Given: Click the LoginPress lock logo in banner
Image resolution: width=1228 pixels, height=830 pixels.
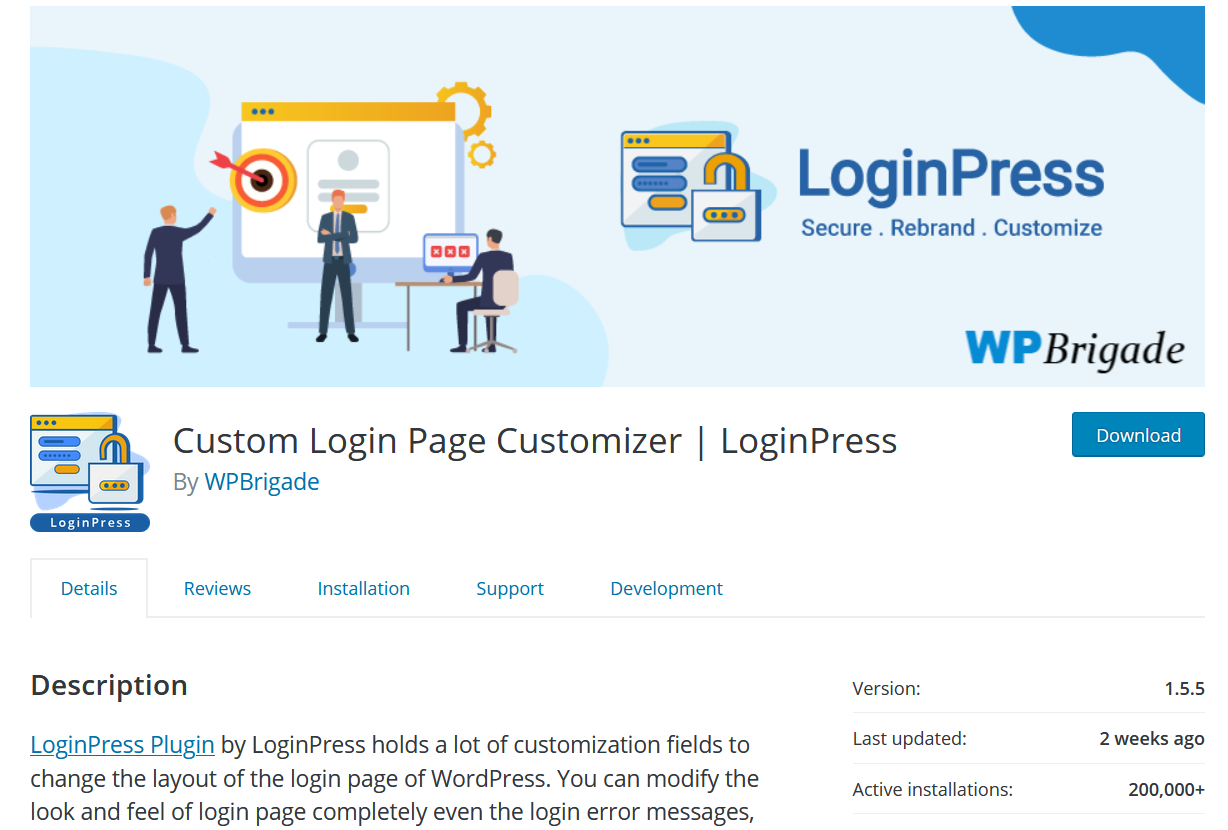Looking at the screenshot, I should [692, 186].
